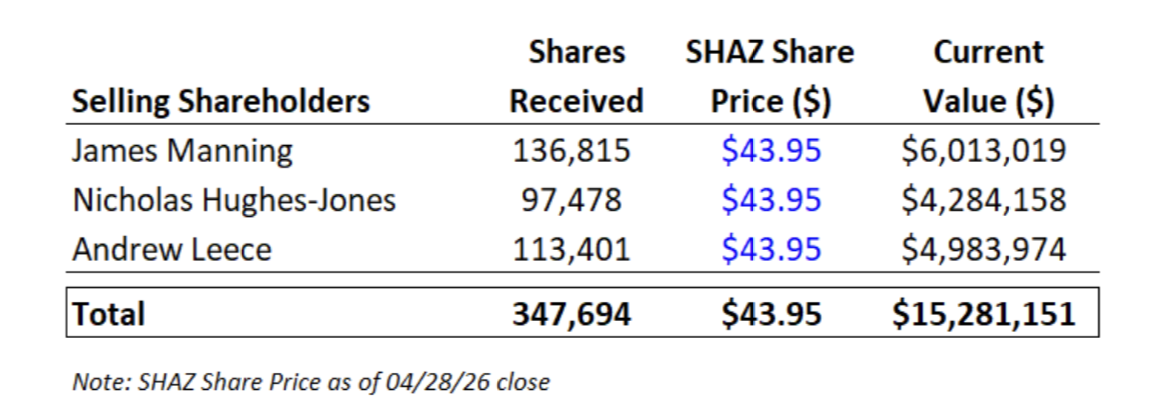This screenshot has width=1172, height=420.
Task: Click the SHAZ share price note text
Action: click(x=311, y=382)
